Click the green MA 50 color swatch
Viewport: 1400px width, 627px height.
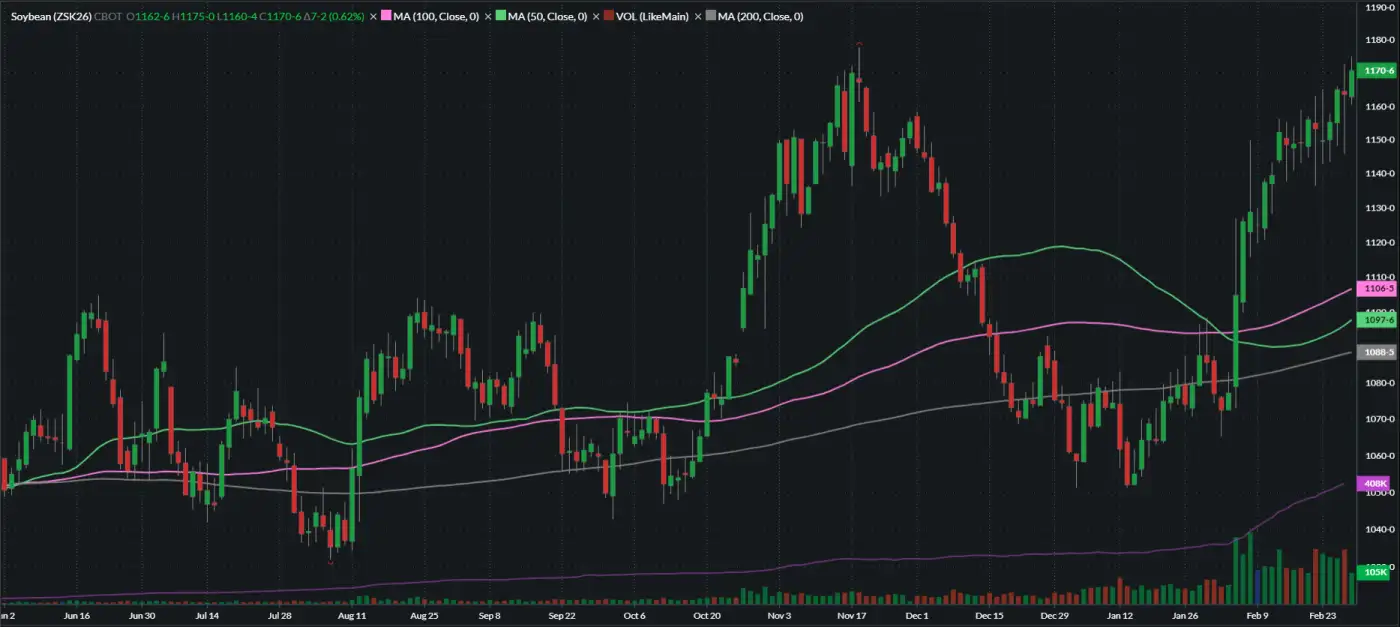point(500,17)
